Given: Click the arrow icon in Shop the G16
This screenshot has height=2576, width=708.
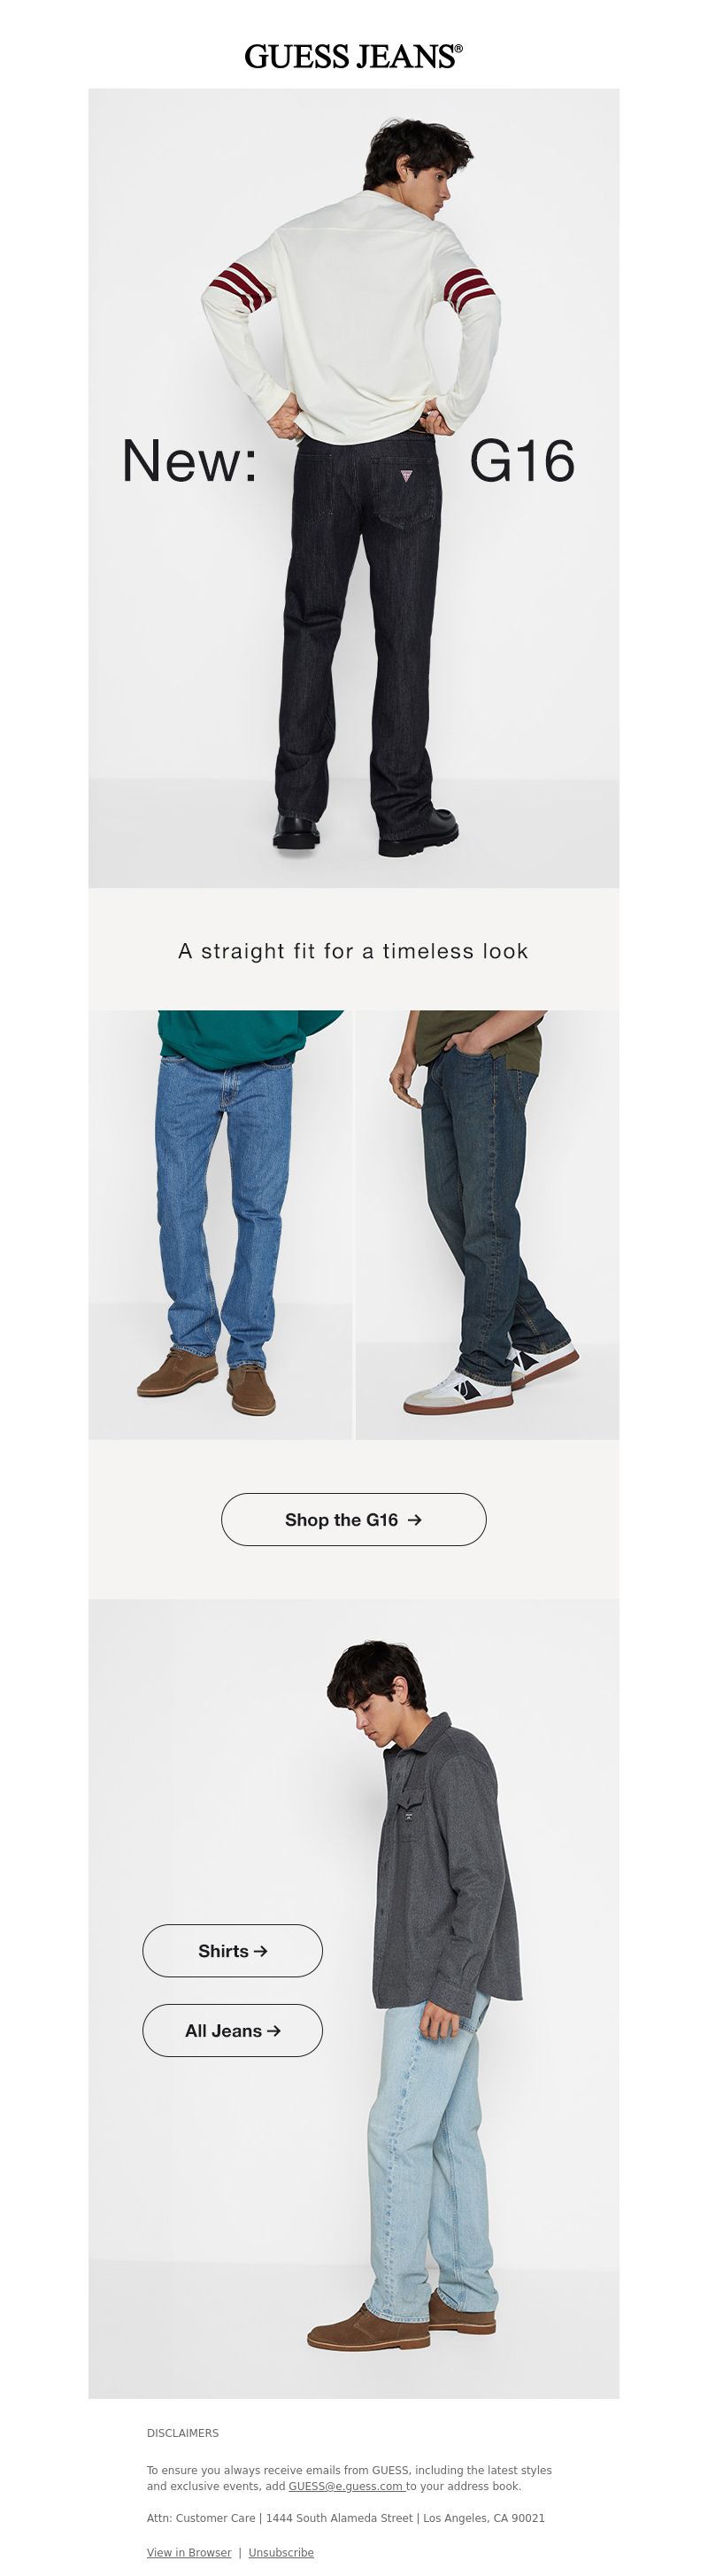Looking at the screenshot, I should click(x=415, y=1520).
